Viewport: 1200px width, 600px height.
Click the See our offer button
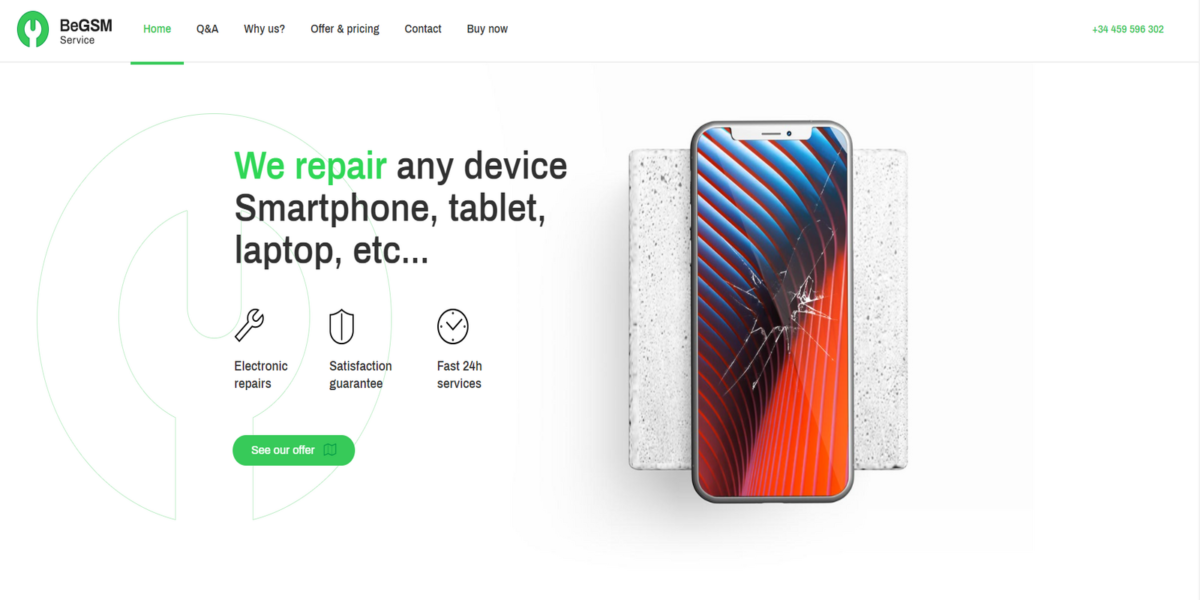pos(294,450)
